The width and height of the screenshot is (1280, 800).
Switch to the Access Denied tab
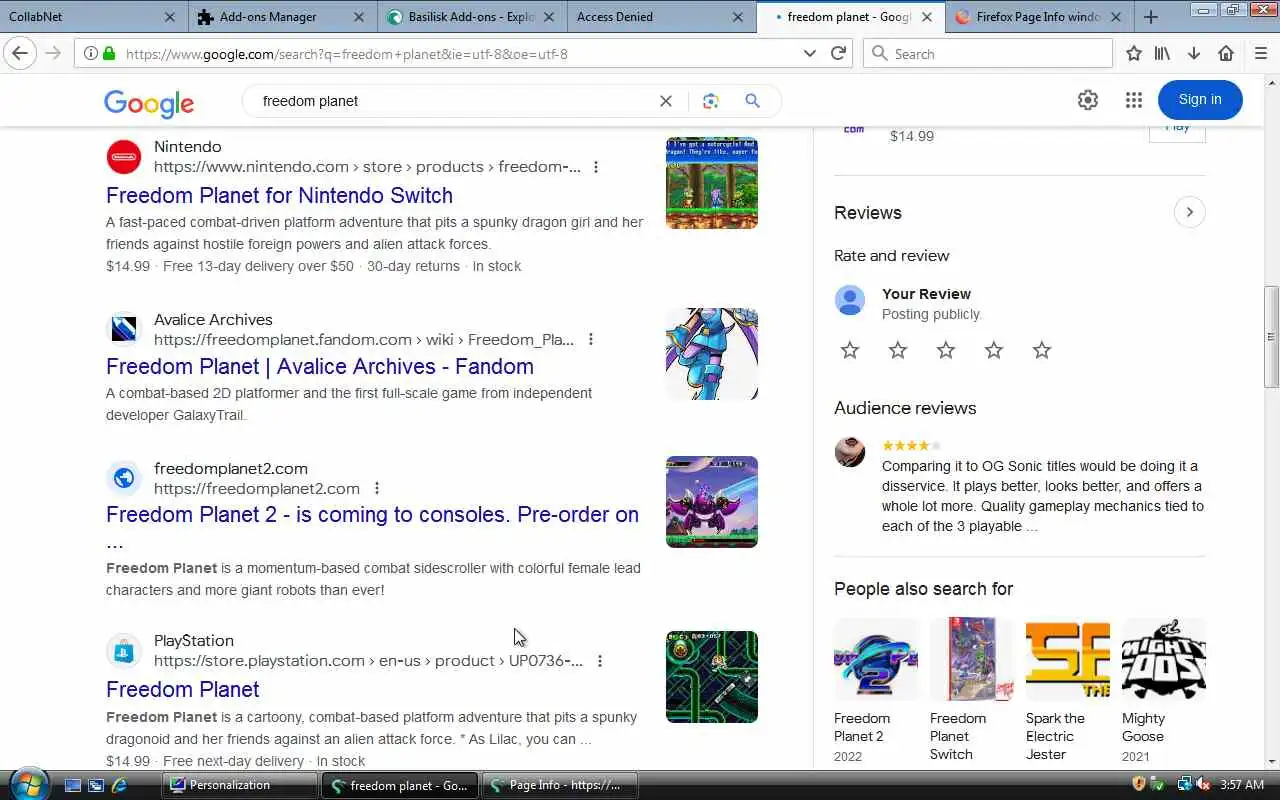click(x=660, y=17)
